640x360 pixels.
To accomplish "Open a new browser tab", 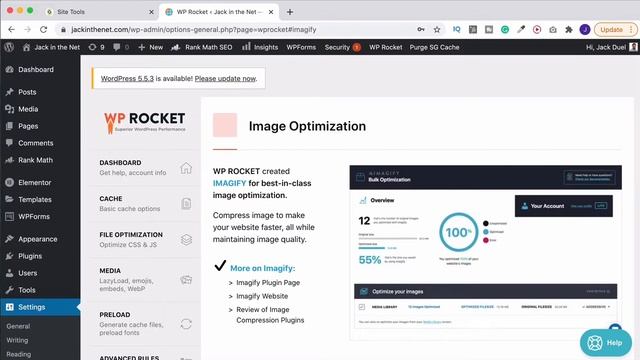I will tap(290, 12).
